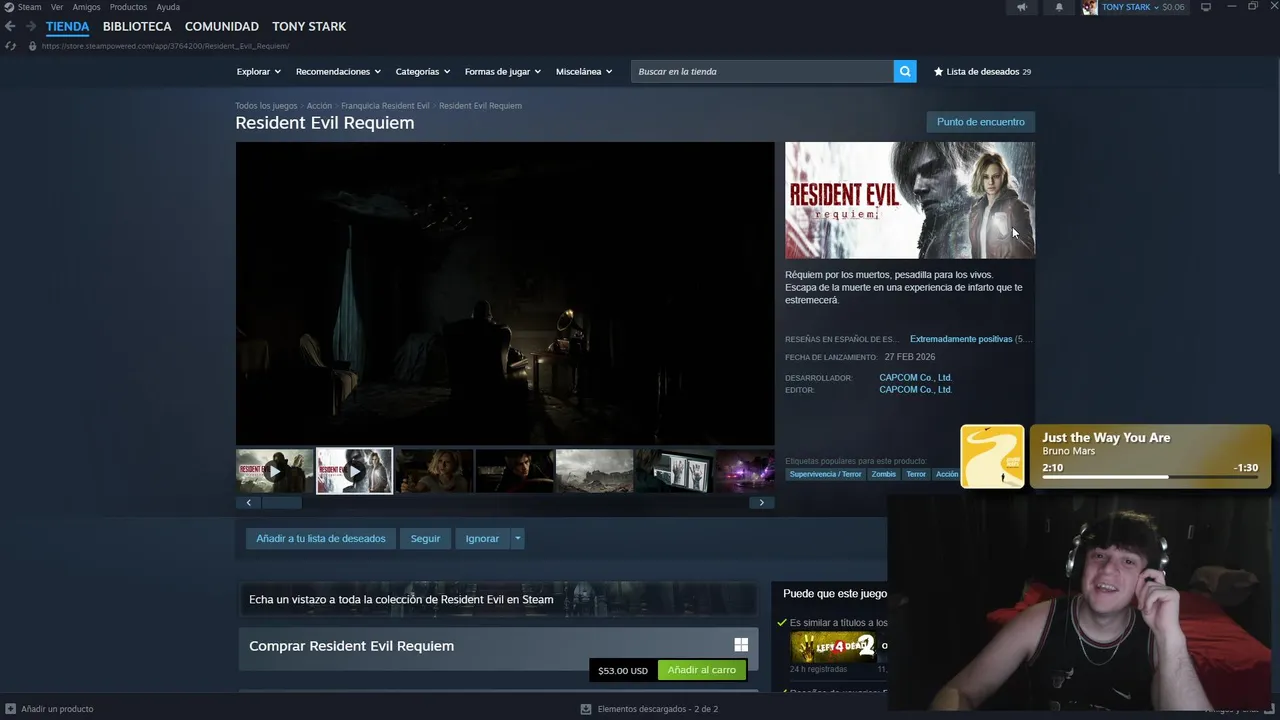The height and width of the screenshot is (720, 1280).
Task: Switch to the BIBLIOTECA tab
Action: coord(137,26)
